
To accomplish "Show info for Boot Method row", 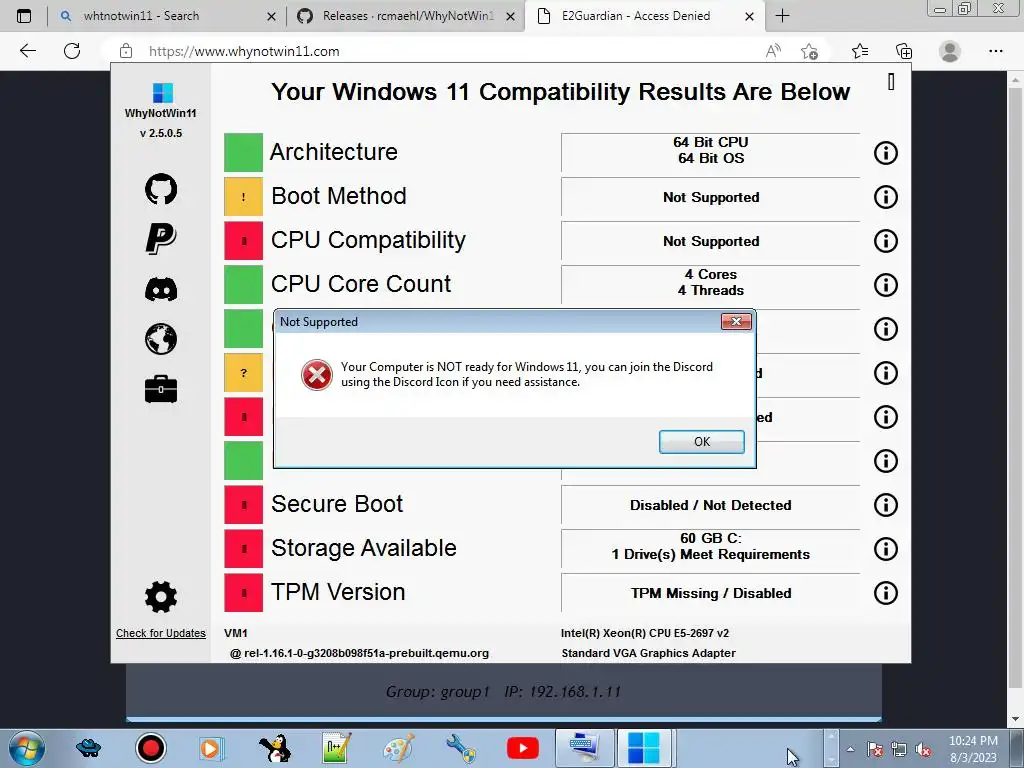I will (x=886, y=197).
